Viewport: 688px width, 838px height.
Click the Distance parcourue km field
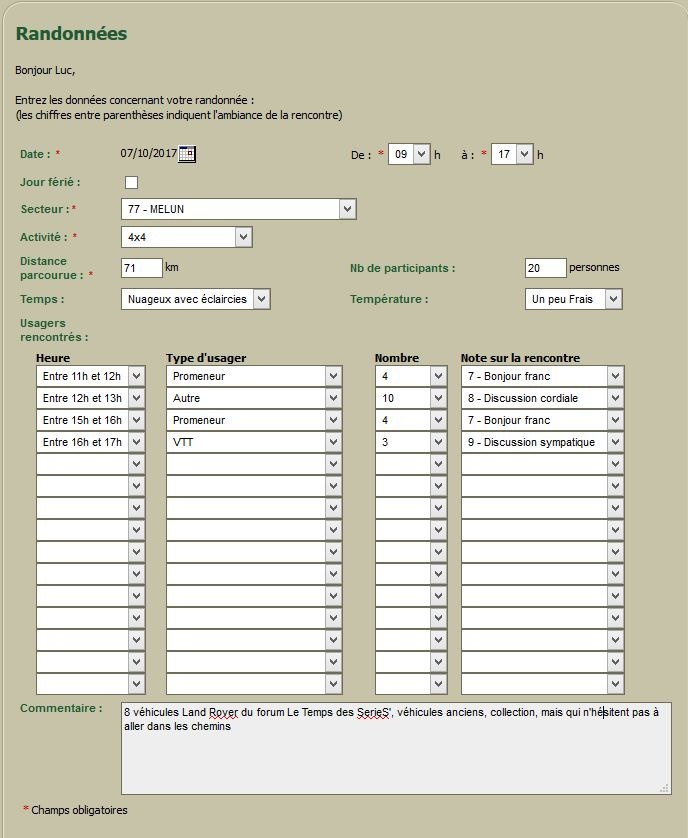click(x=142, y=268)
